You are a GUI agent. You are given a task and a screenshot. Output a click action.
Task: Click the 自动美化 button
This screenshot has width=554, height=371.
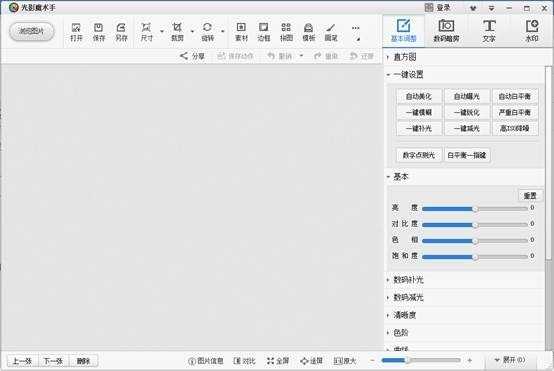pyautogui.click(x=419, y=96)
